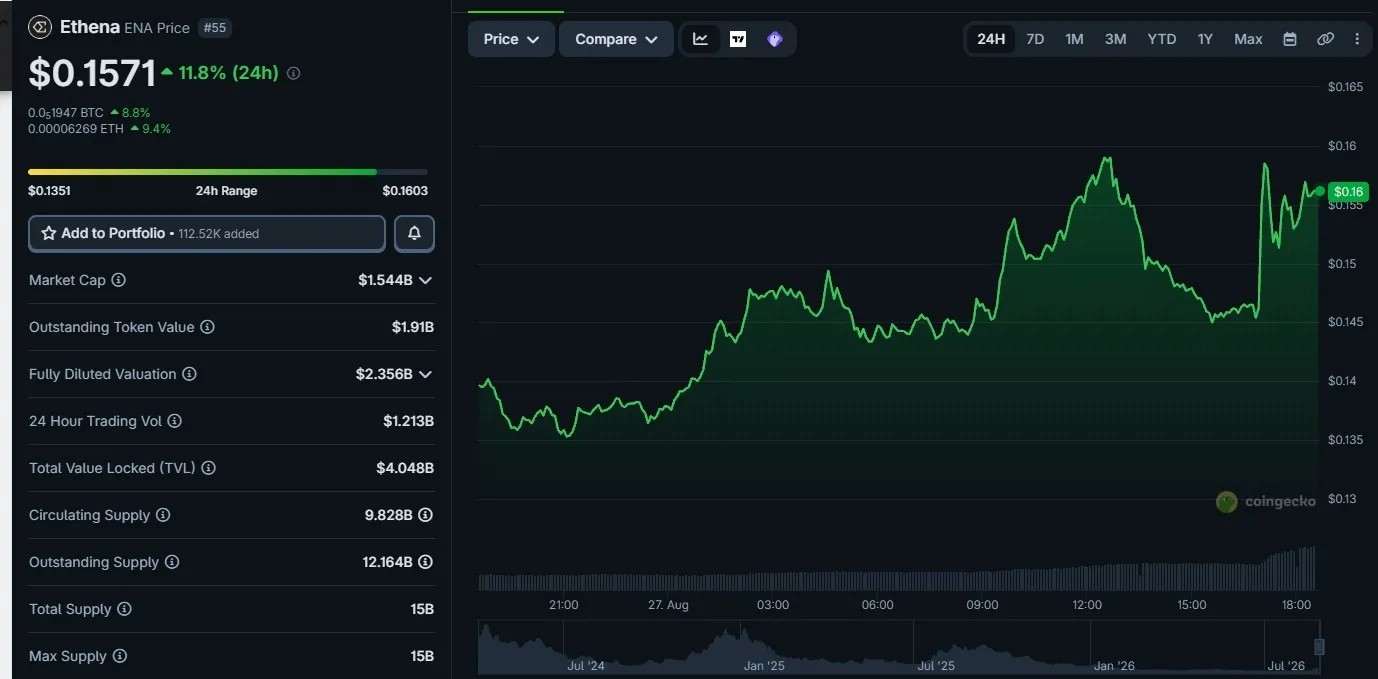
Task: Open the Compare dropdown
Action: (616, 39)
